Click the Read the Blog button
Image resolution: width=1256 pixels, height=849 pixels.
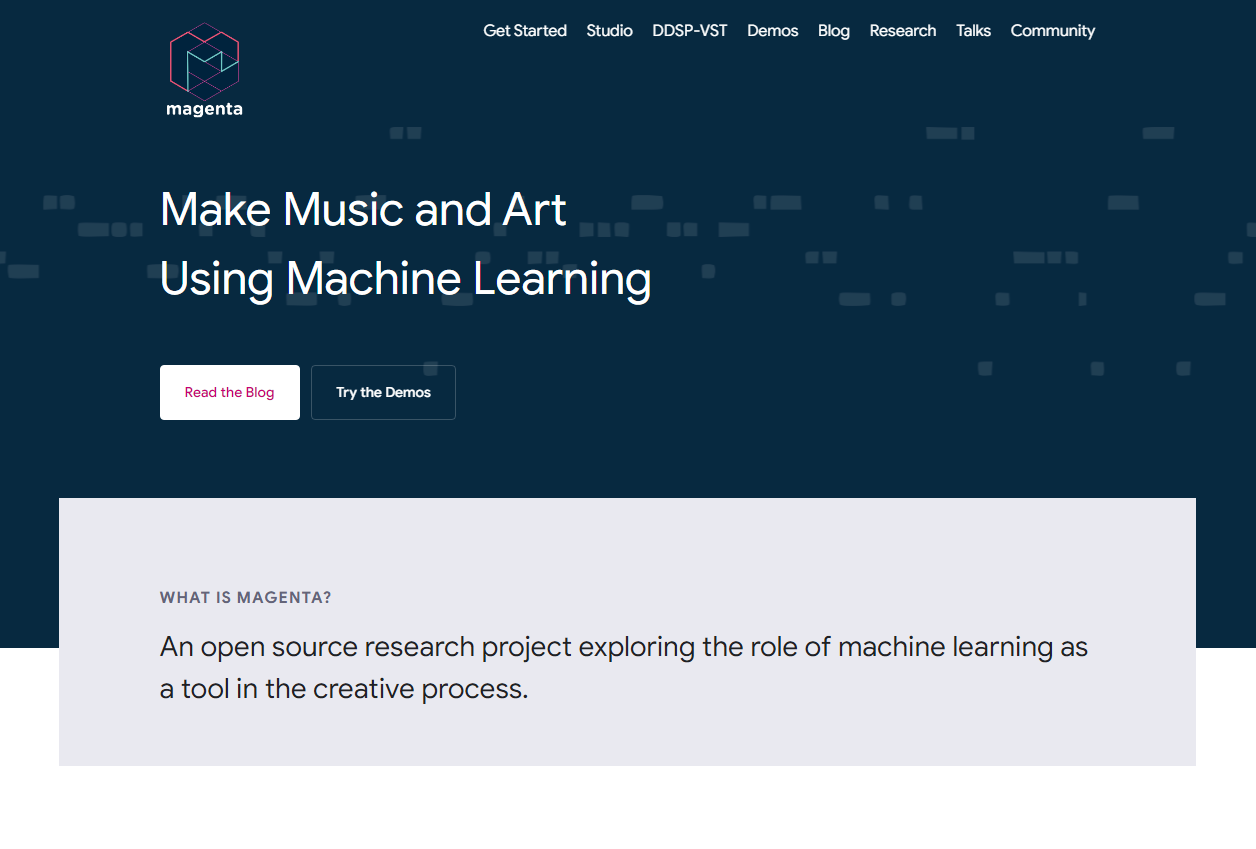(230, 392)
